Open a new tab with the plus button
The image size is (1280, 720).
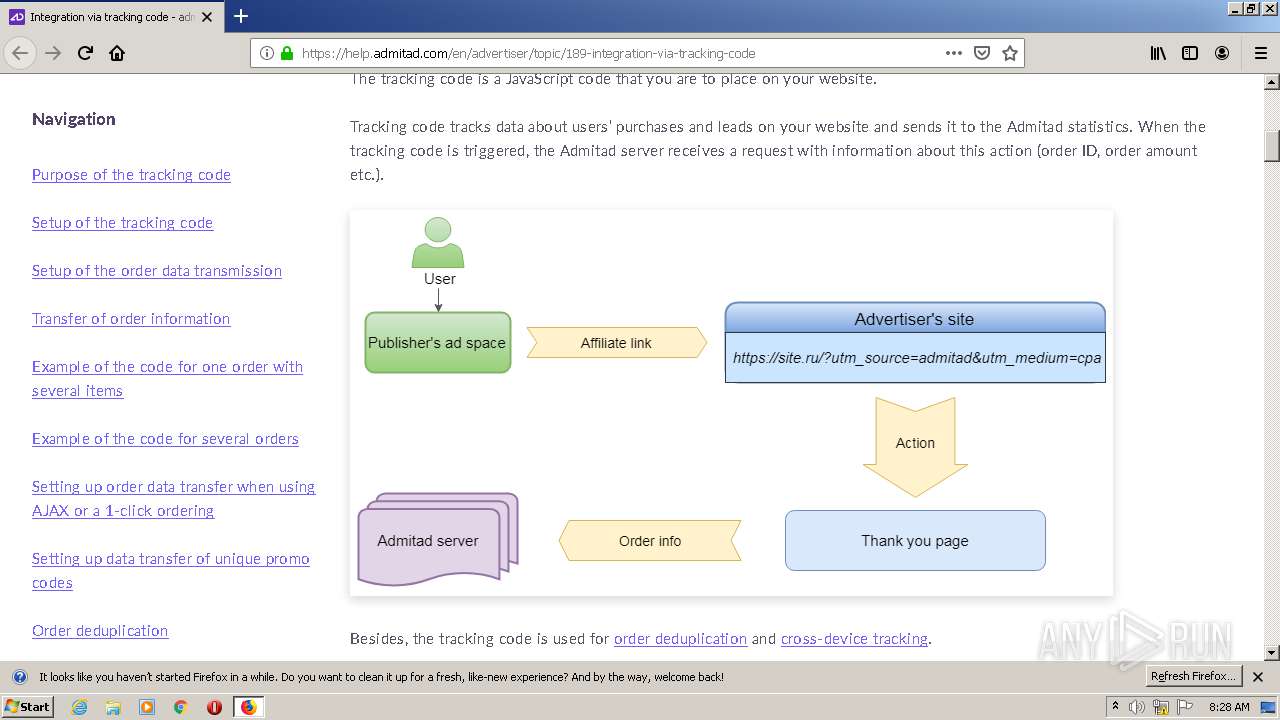click(x=241, y=16)
